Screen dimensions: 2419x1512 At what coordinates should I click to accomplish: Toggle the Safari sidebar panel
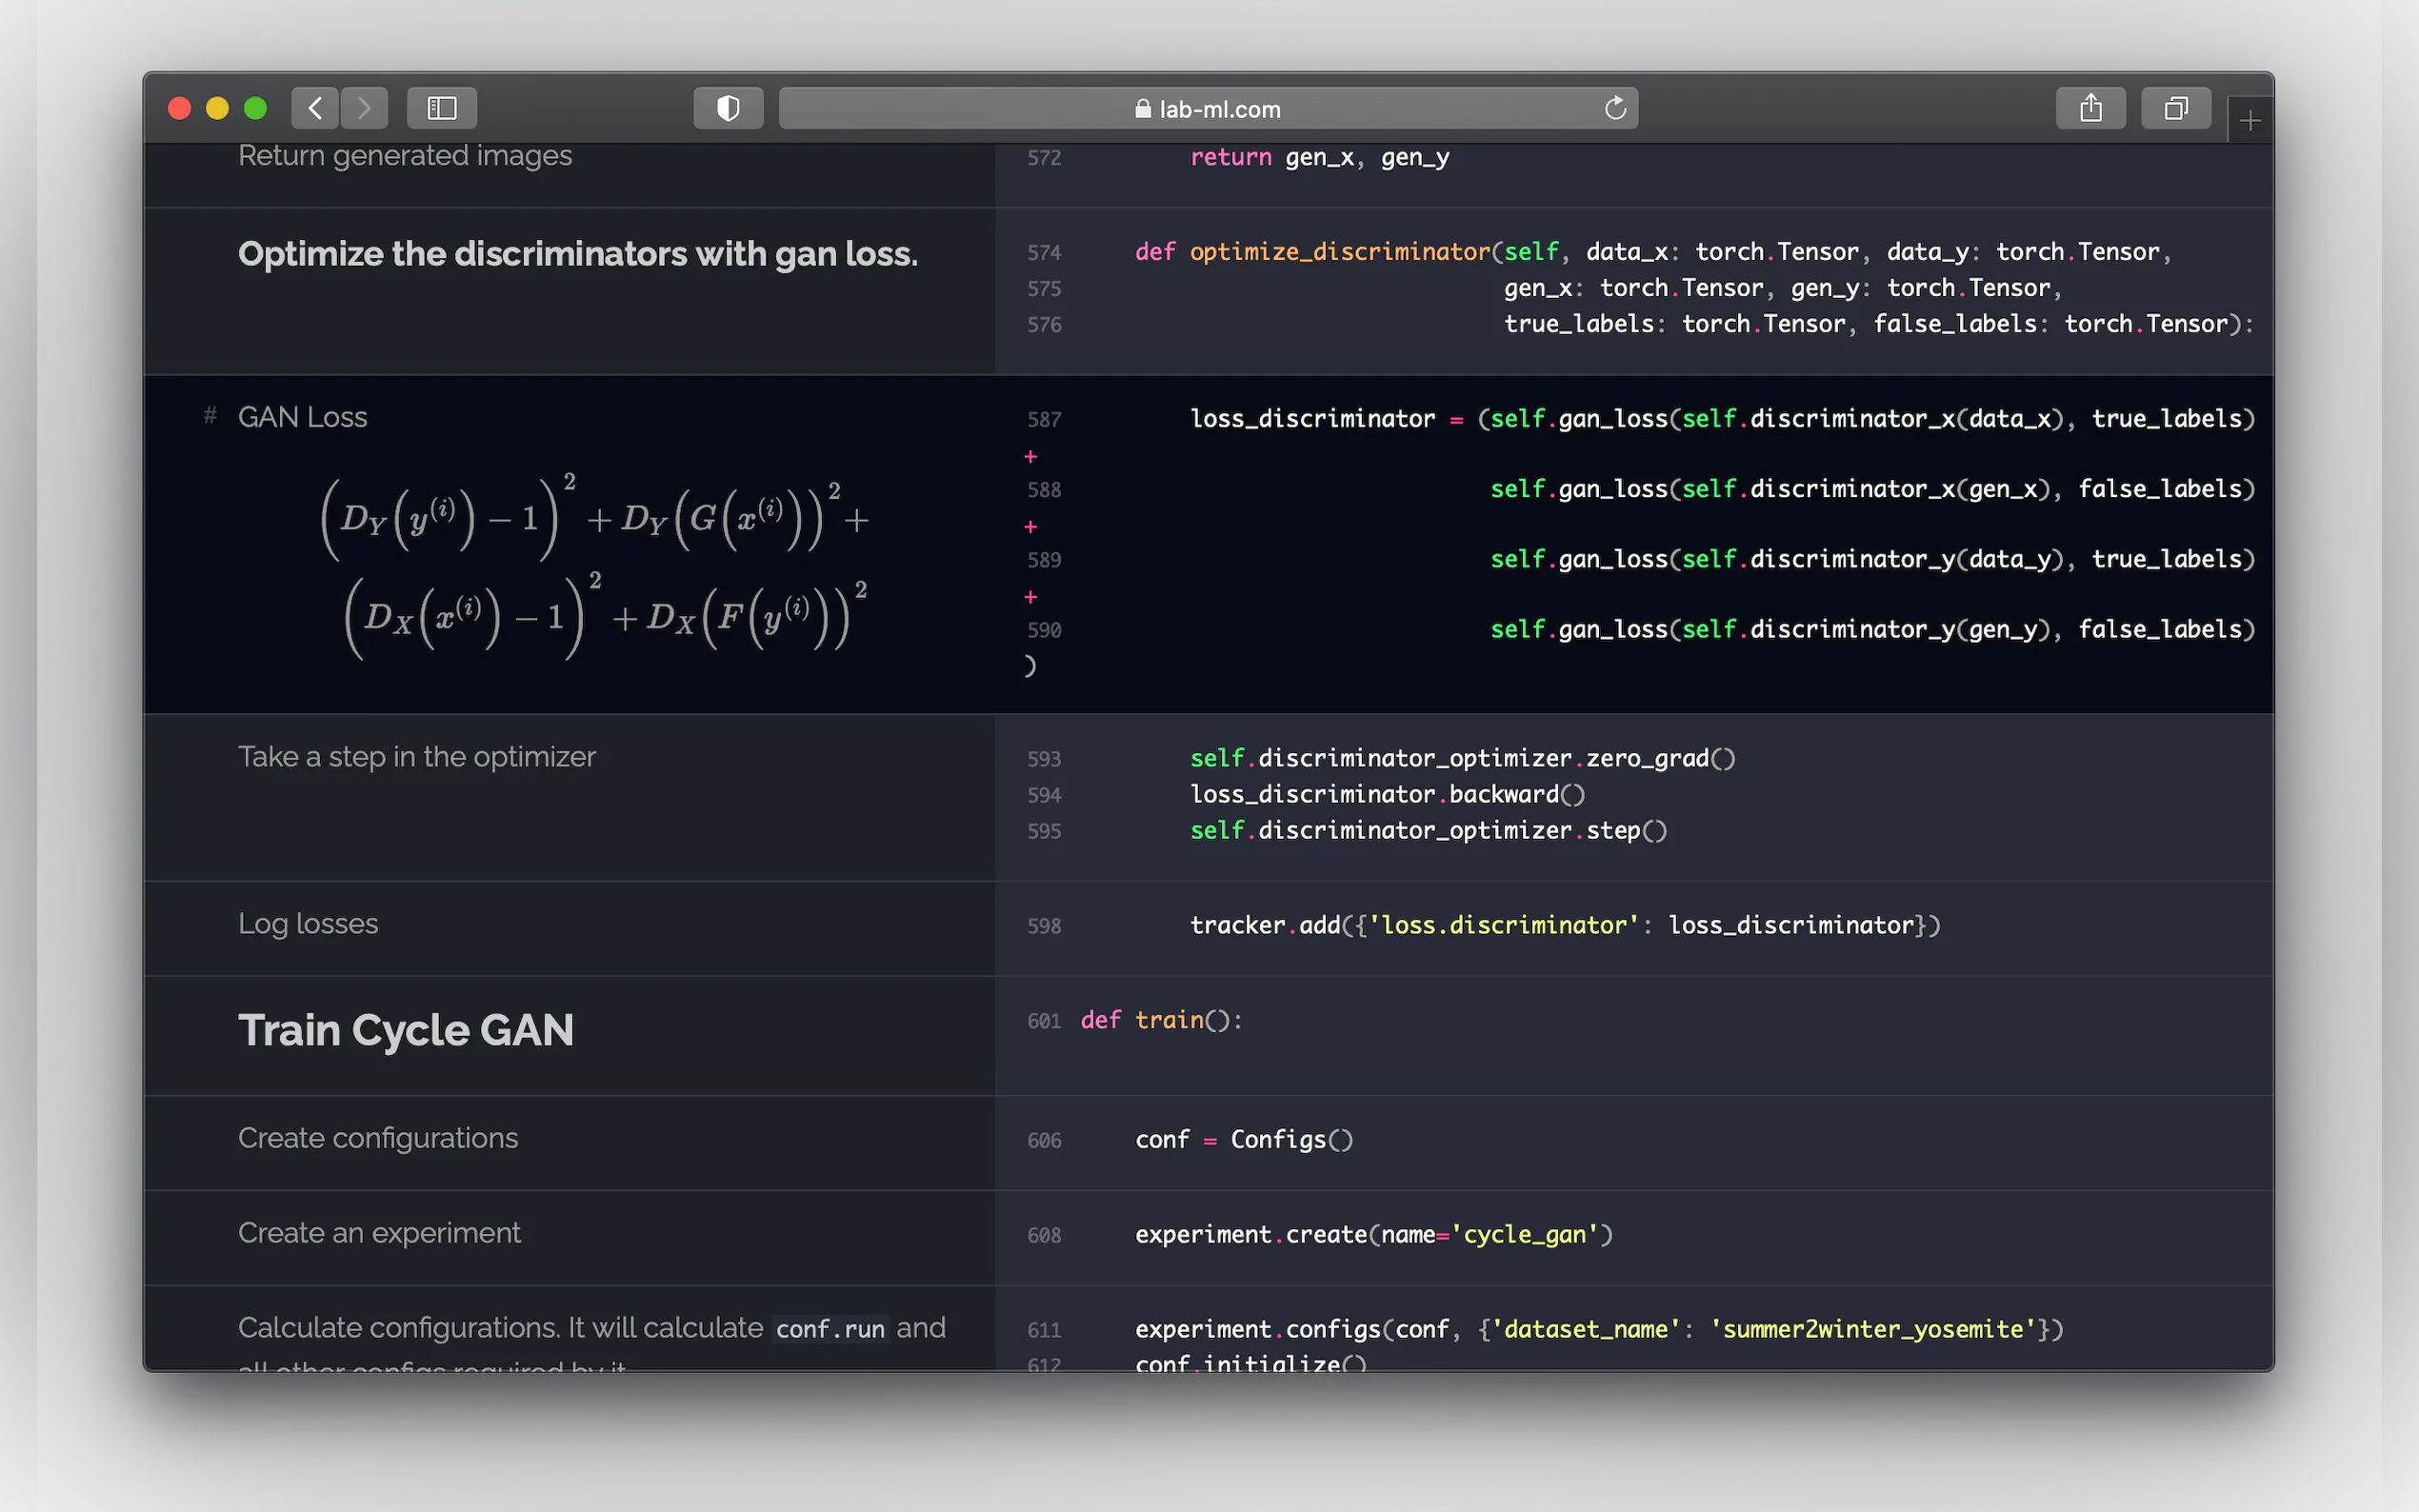pyautogui.click(x=442, y=108)
